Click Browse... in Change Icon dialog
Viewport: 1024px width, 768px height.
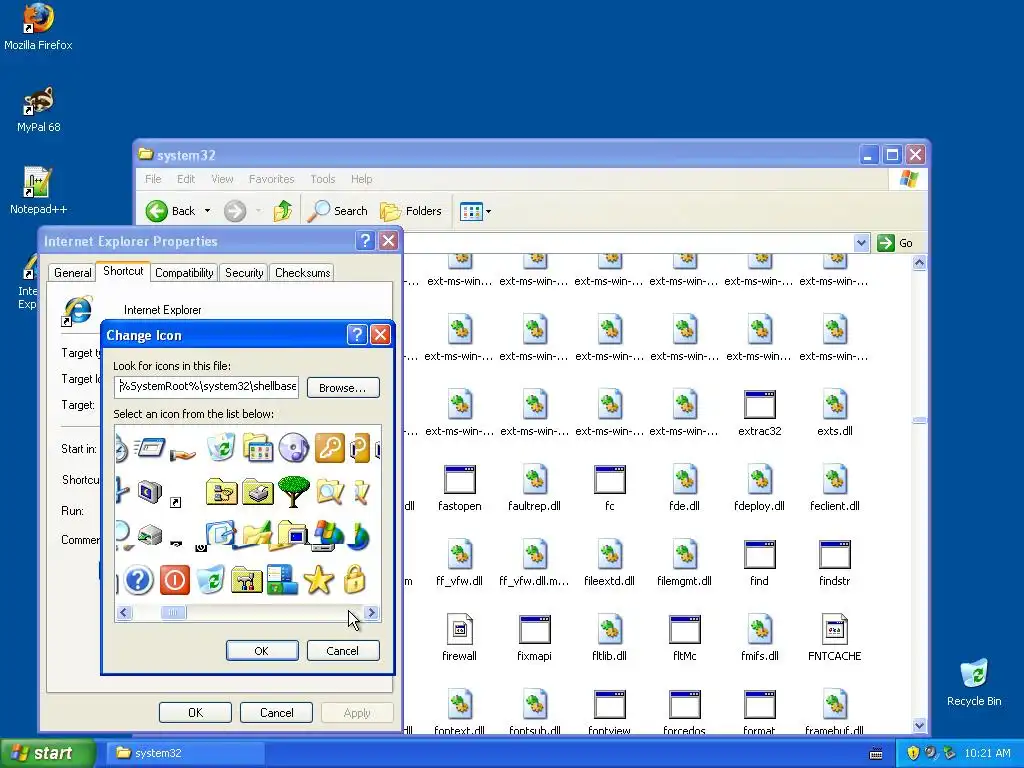point(343,387)
